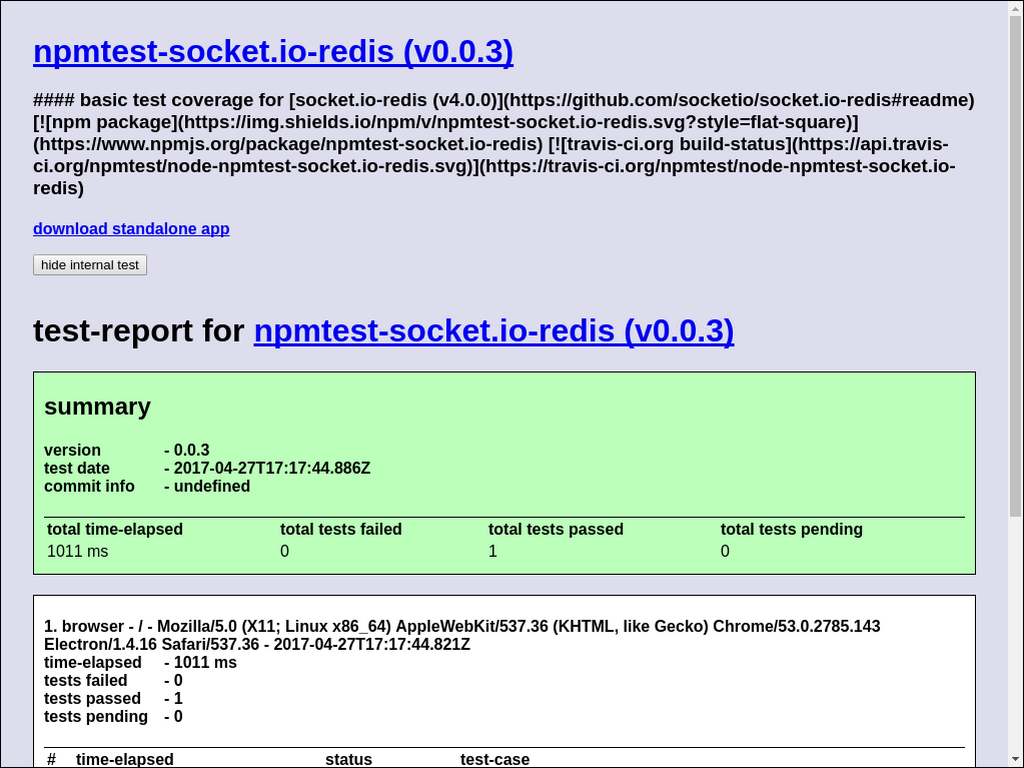Click the total tests pending value 0
The height and width of the screenshot is (768, 1024).
(725, 551)
